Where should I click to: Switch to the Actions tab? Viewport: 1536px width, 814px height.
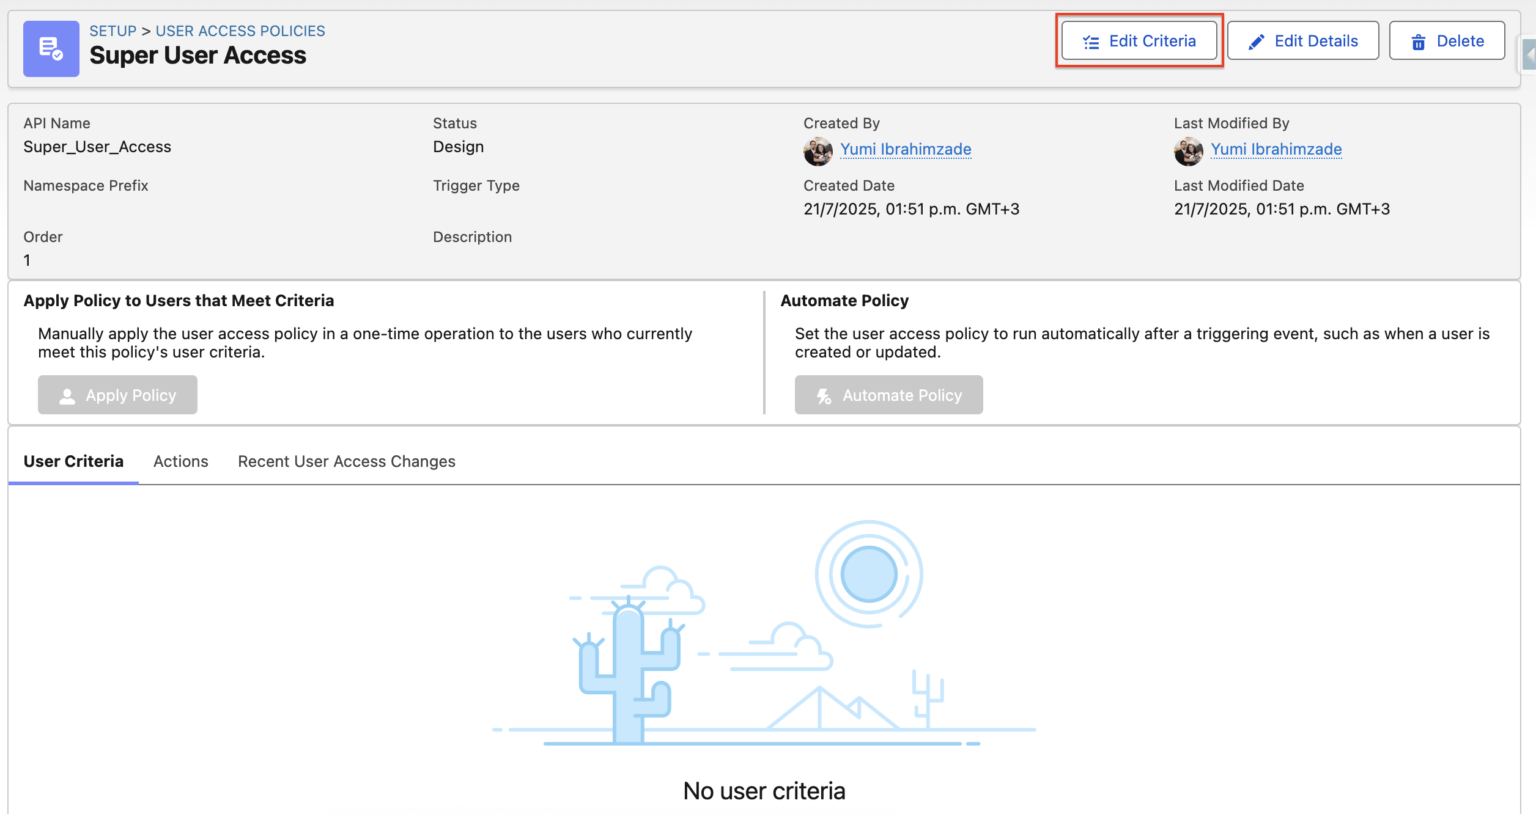181,461
